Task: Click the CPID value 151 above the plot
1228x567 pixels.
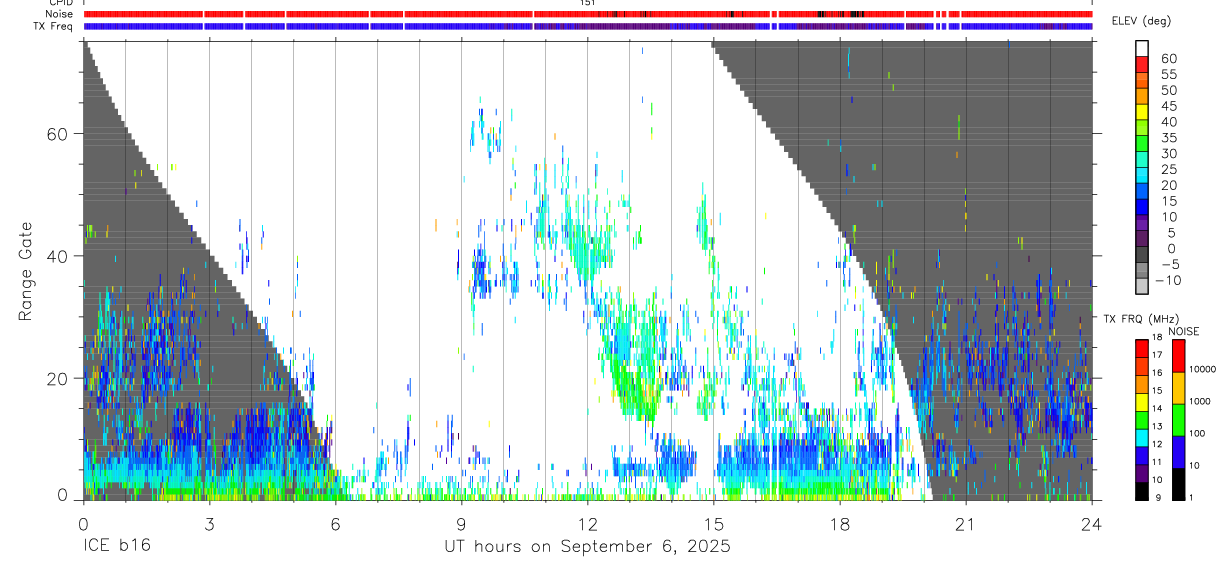Action: (587, 3)
